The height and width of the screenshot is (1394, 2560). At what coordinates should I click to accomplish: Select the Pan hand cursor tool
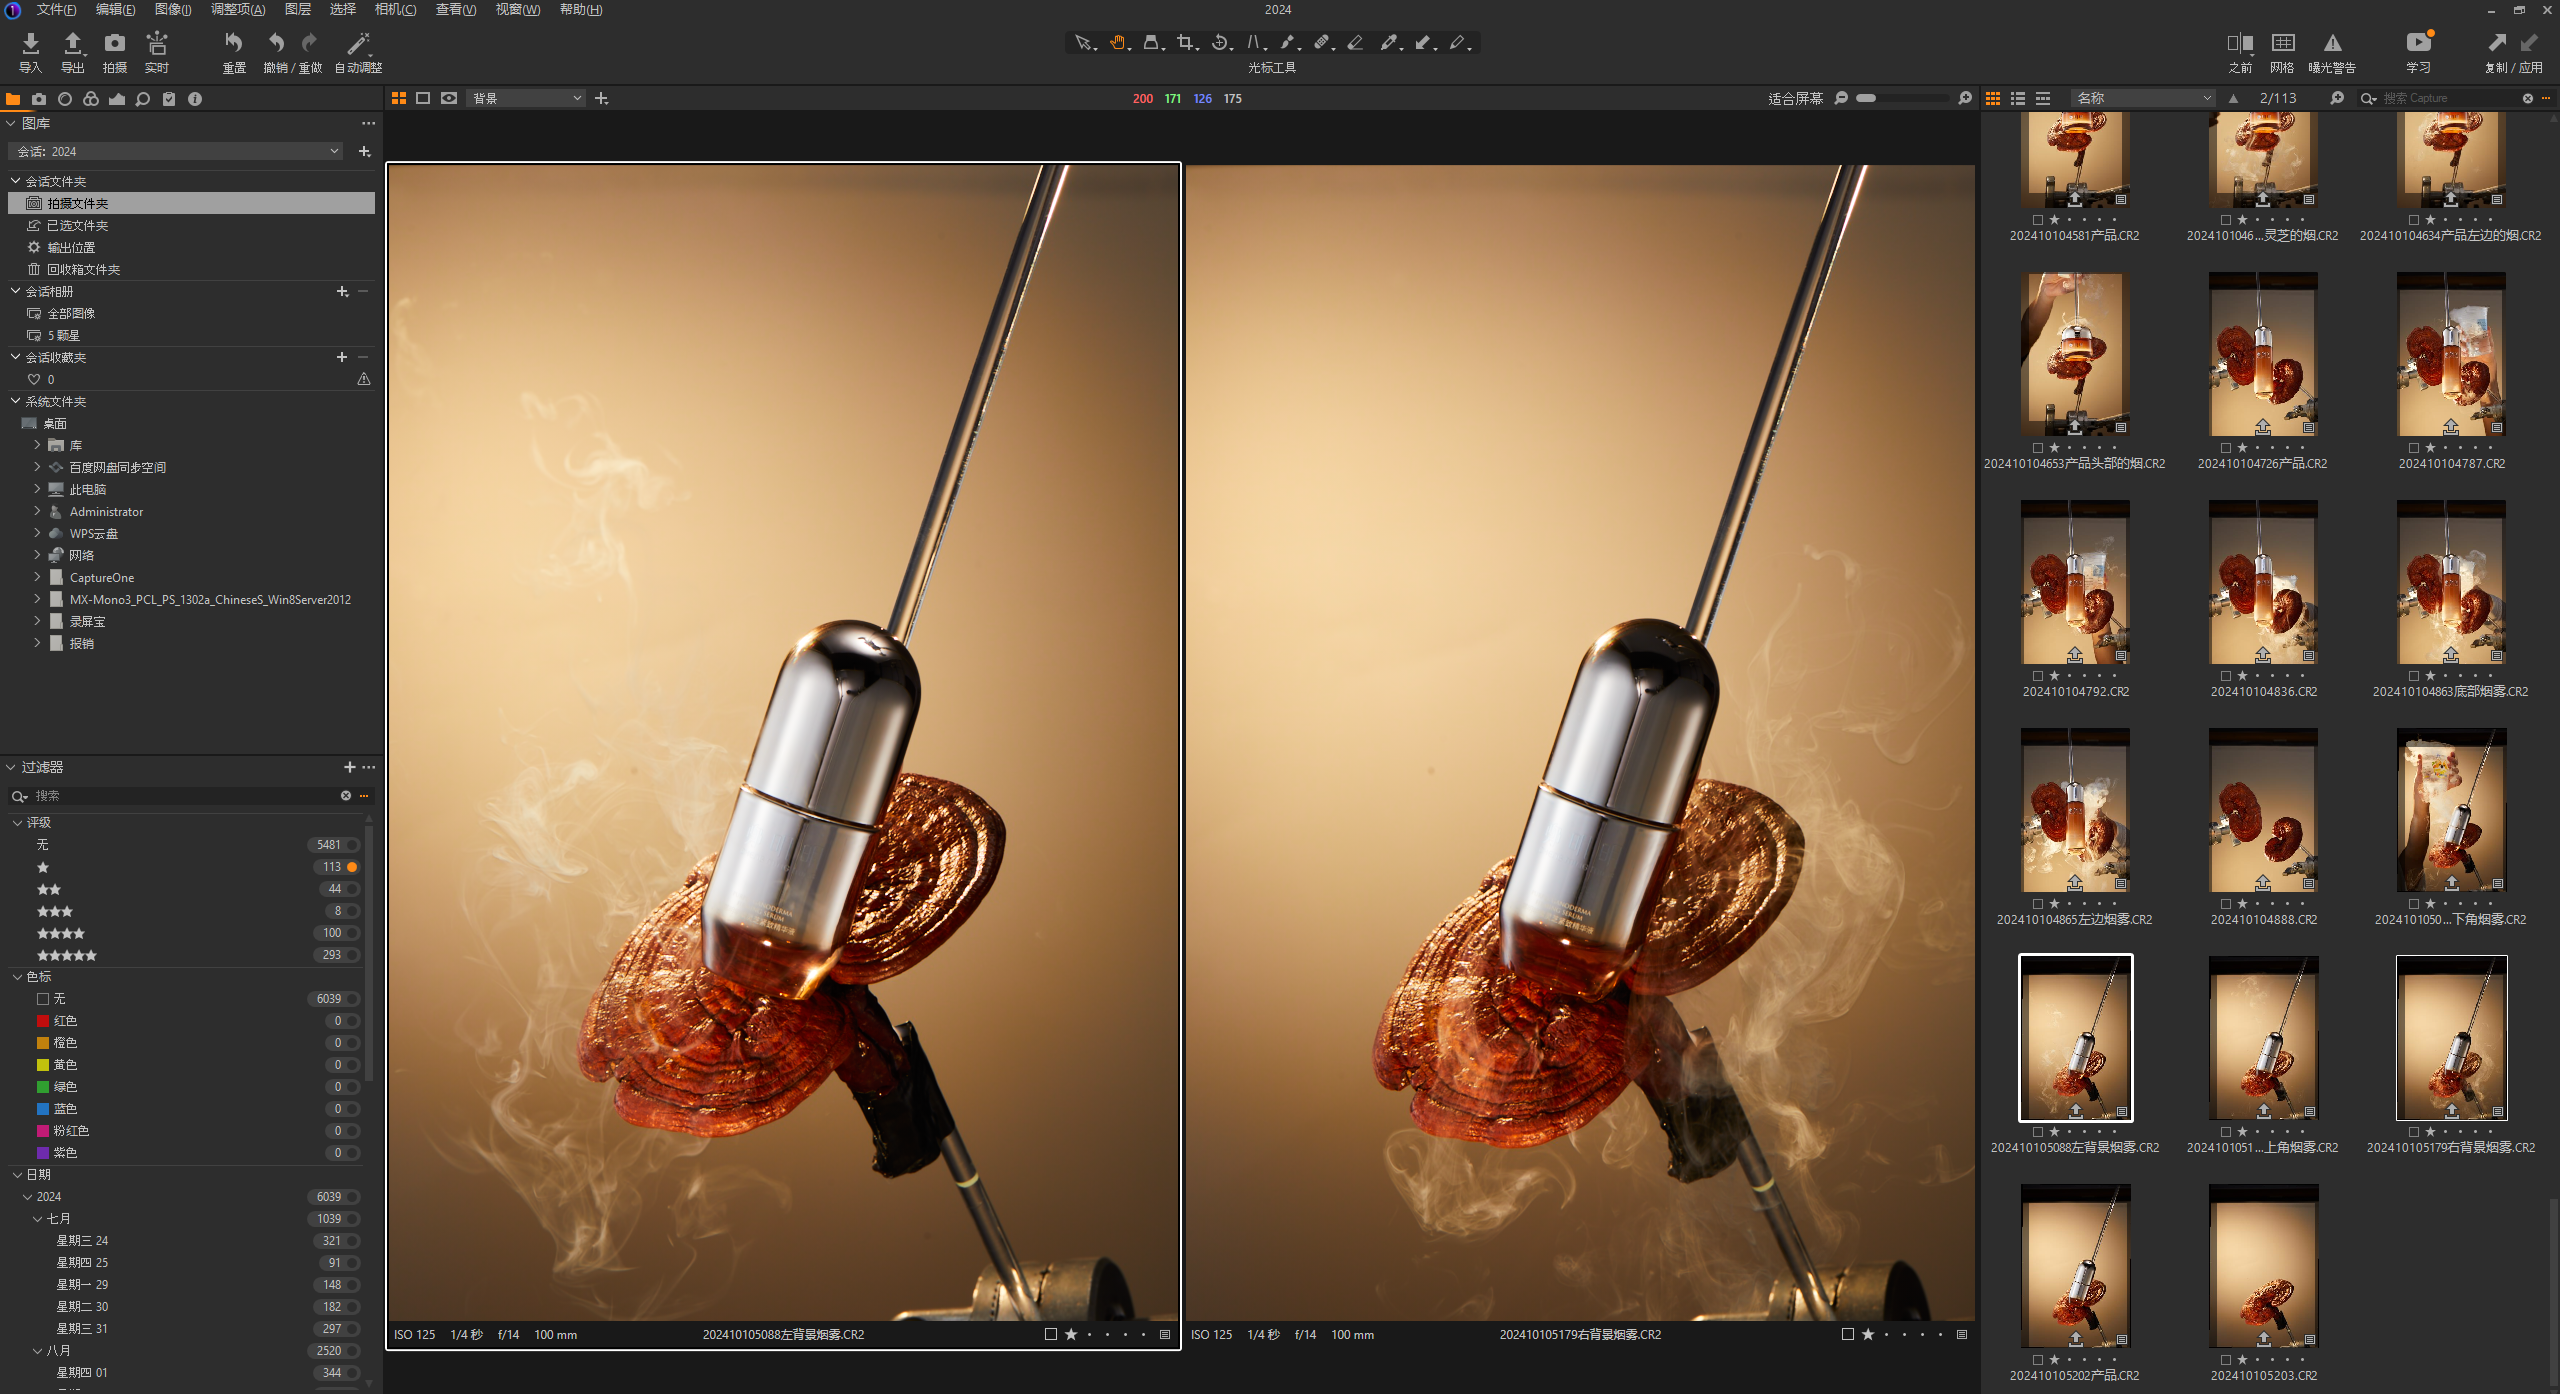(1118, 42)
